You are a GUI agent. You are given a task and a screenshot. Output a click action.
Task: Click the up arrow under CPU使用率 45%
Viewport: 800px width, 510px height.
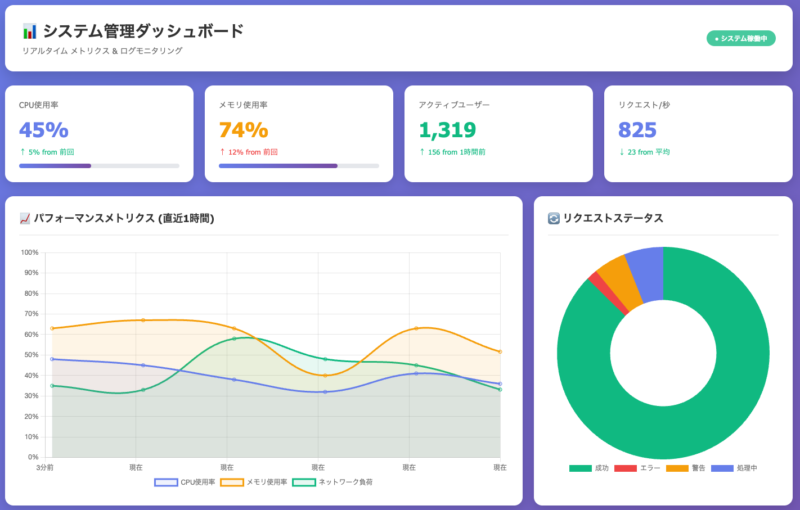22,152
